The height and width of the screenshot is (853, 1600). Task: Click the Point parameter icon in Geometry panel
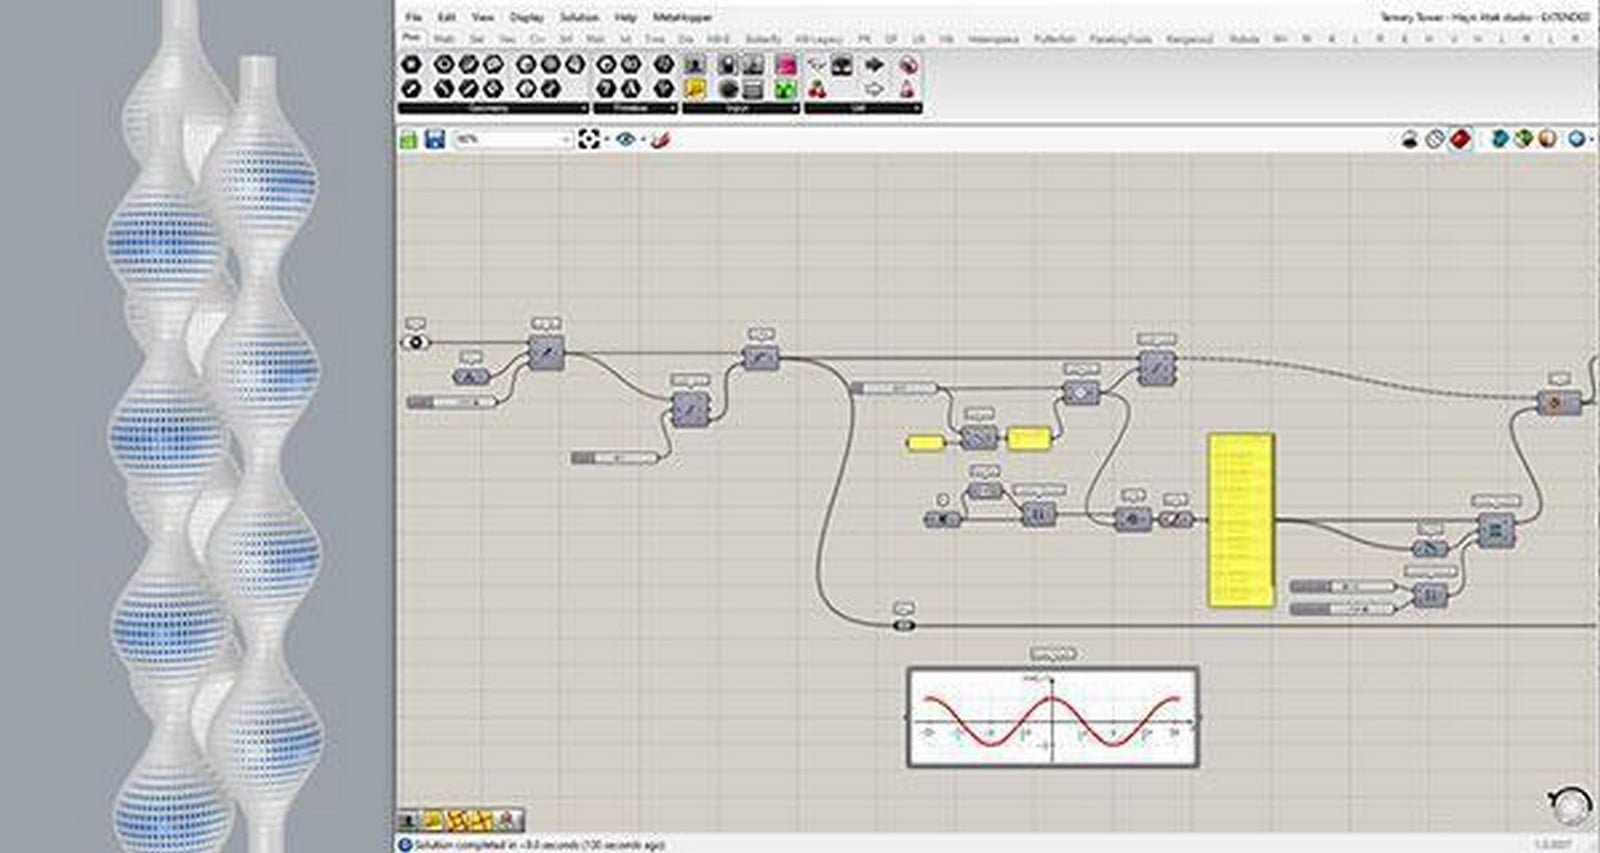pyautogui.click(x=411, y=65)
